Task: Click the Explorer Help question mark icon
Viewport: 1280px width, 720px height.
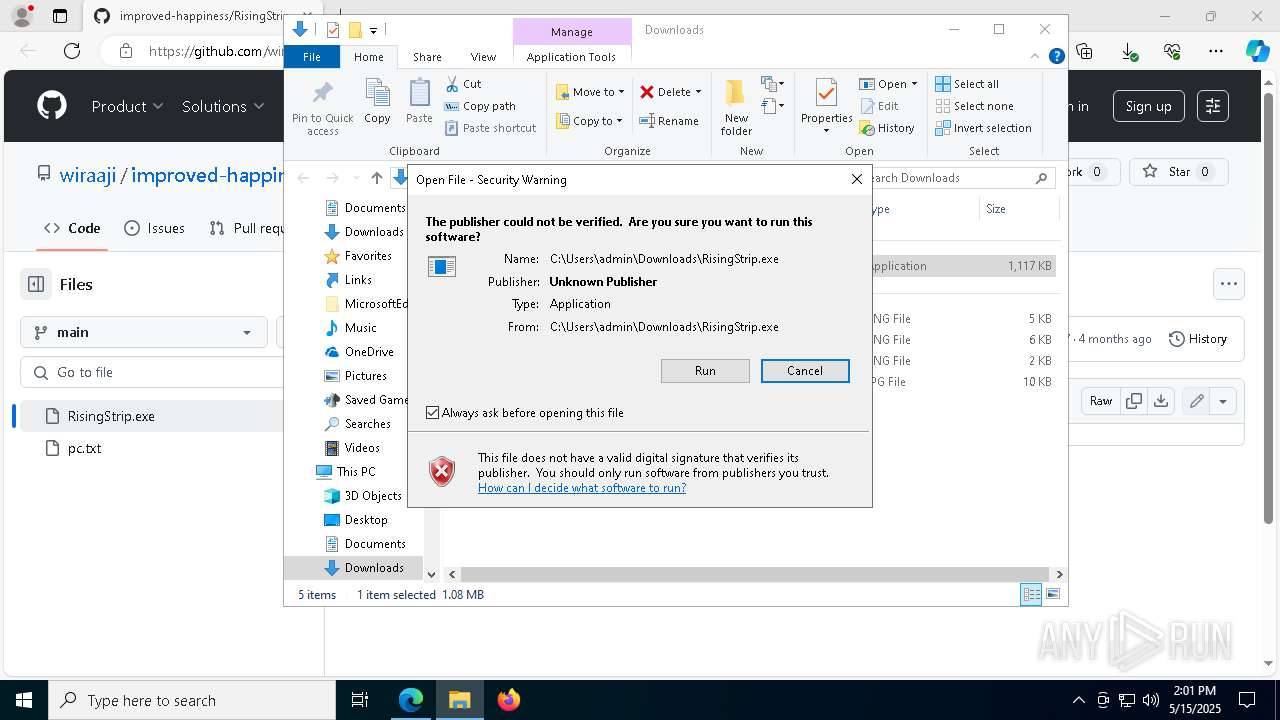Action: (1056, 57)
